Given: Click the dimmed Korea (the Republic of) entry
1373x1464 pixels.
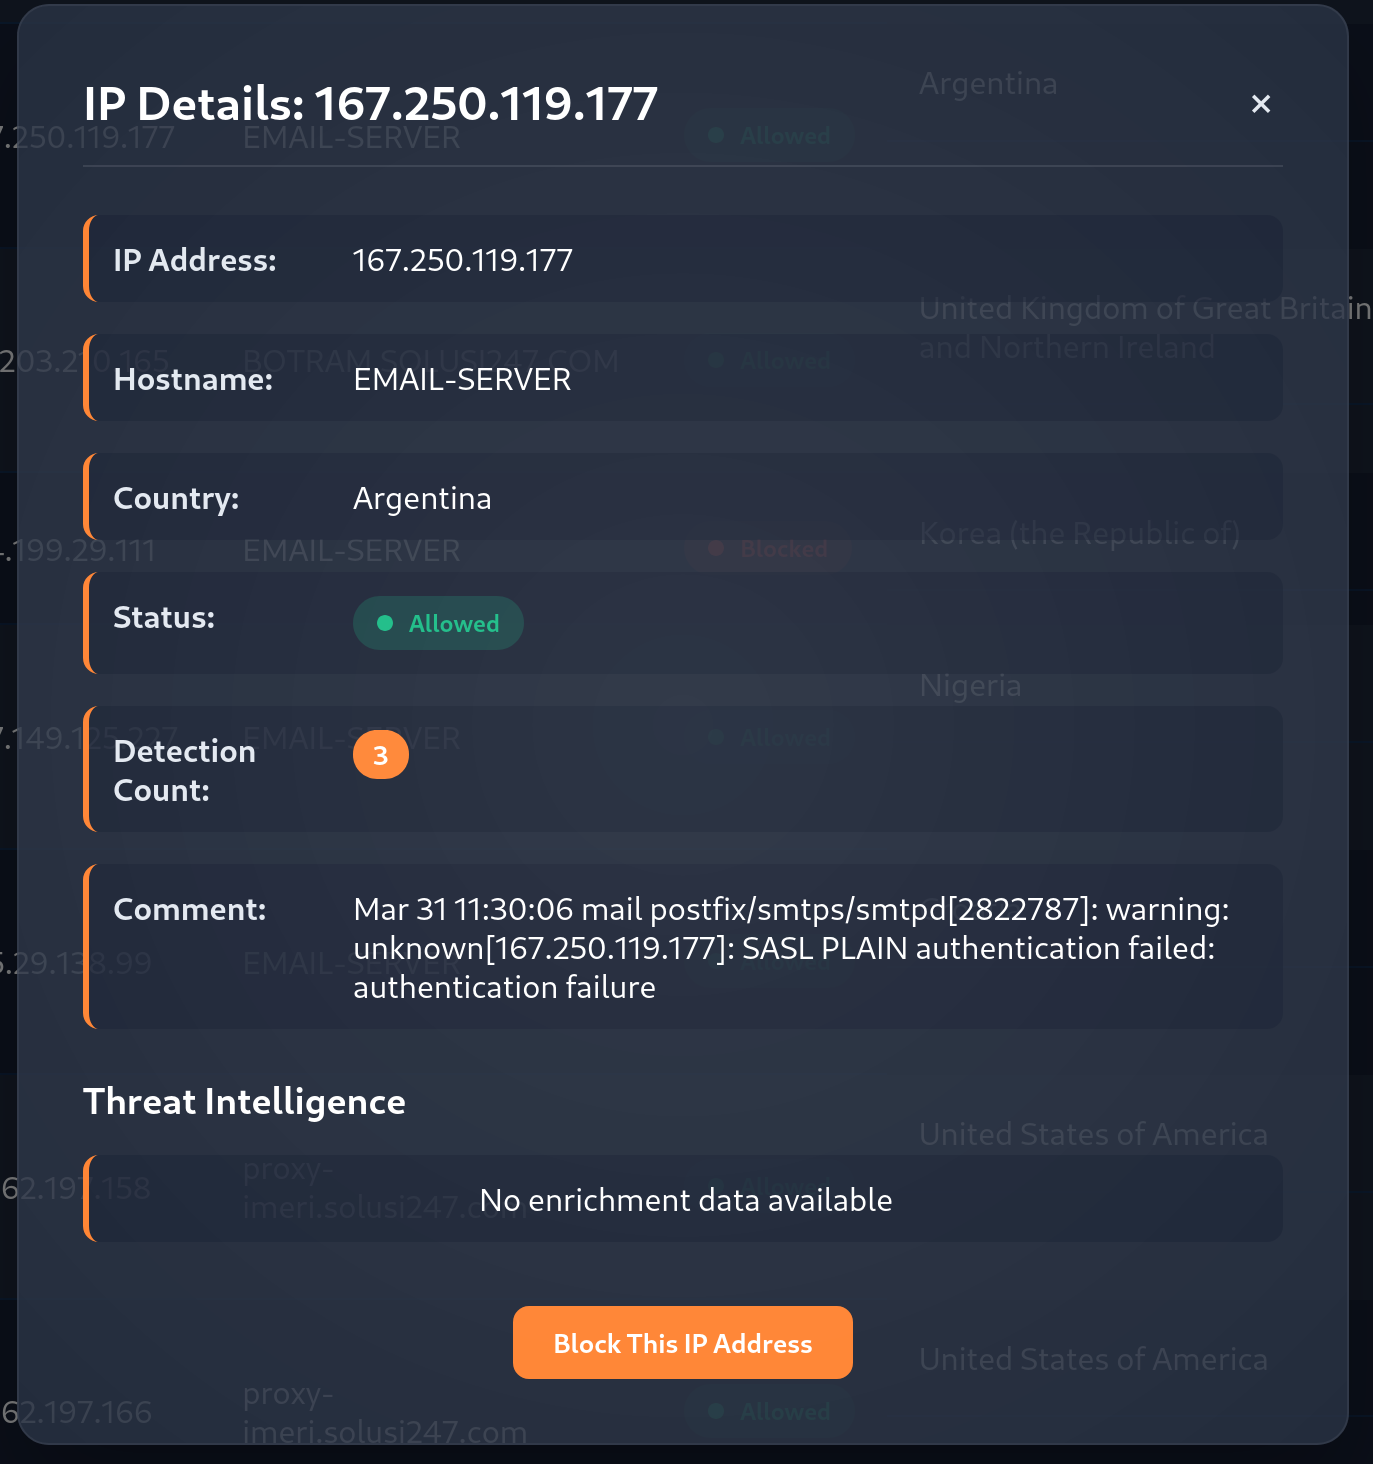Looking at the screenshot, I should pyautogui.click(x=1079, y=534).
